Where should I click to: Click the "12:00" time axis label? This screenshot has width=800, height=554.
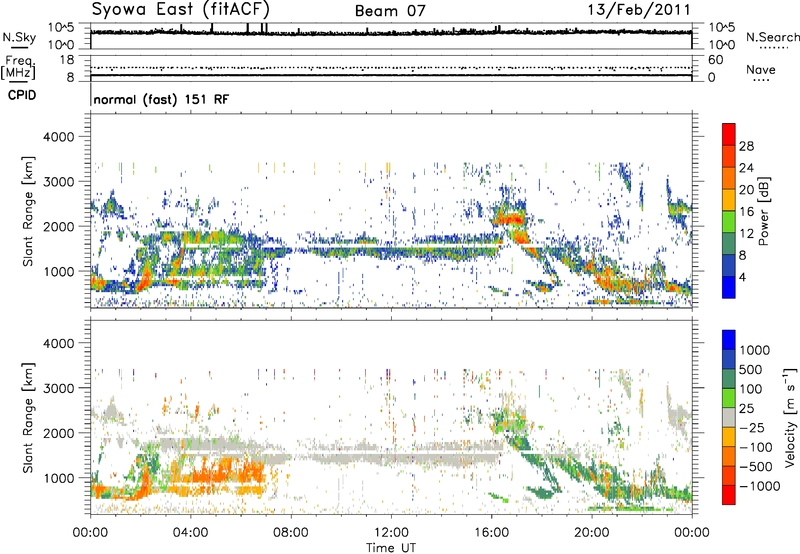click(391, 533)
